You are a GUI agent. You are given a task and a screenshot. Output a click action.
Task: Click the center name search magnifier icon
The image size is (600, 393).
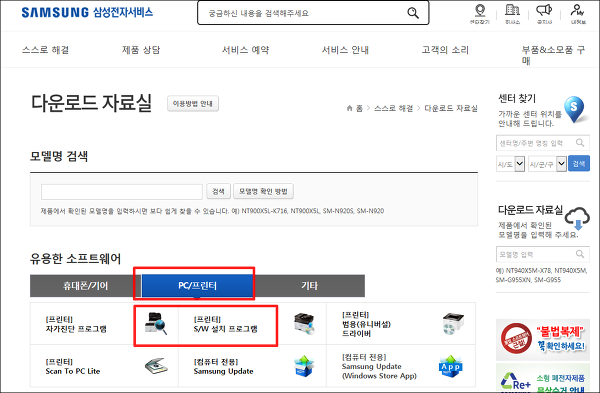point(580,143)
